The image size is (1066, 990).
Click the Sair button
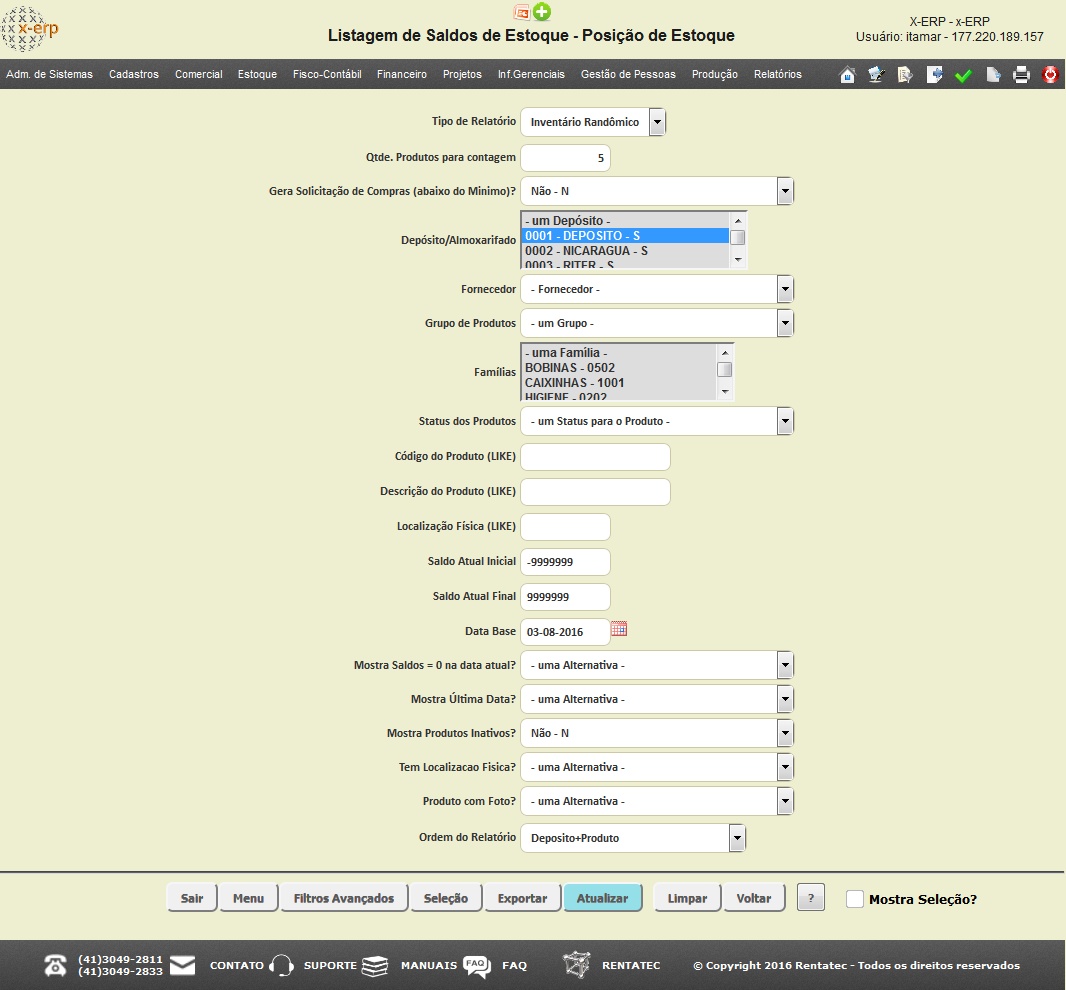[x=192, y=898]
